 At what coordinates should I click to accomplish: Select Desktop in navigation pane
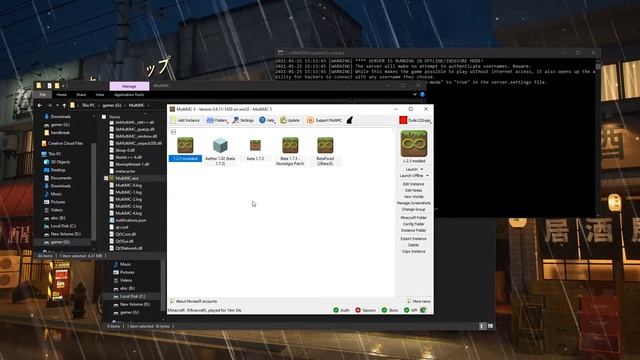pyautogui.click(x=55, y=170)
